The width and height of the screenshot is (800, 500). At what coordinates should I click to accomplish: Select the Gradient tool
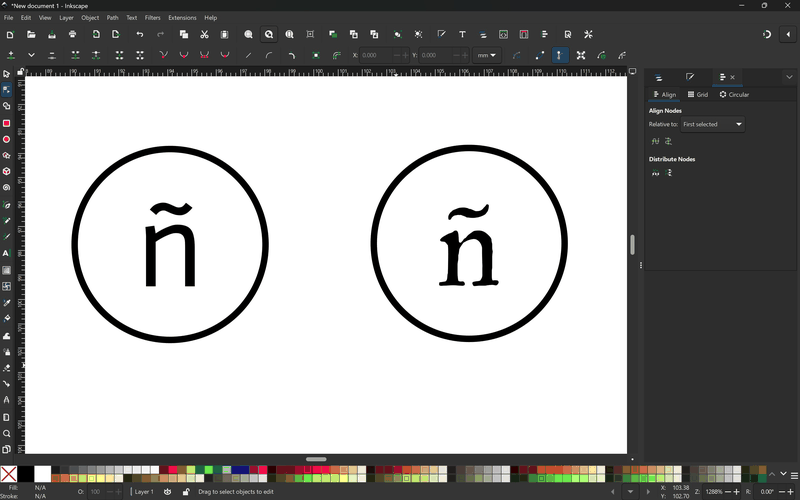pyautogui.click(x=6, y=270)
